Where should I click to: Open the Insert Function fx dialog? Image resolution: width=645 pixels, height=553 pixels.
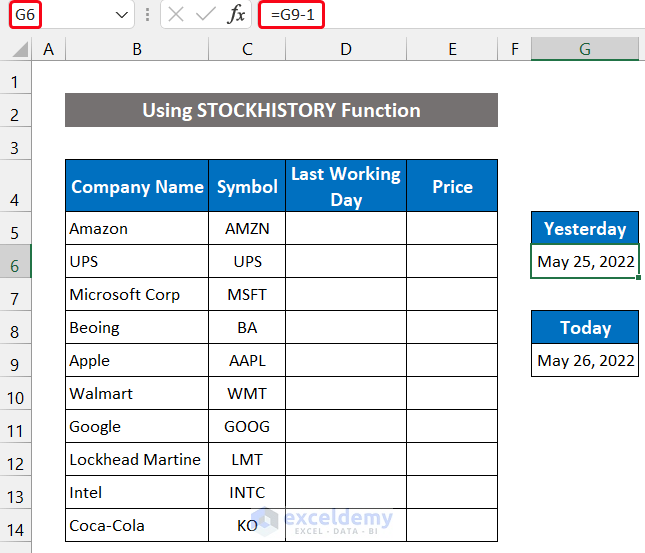click(x=236, y=14)
